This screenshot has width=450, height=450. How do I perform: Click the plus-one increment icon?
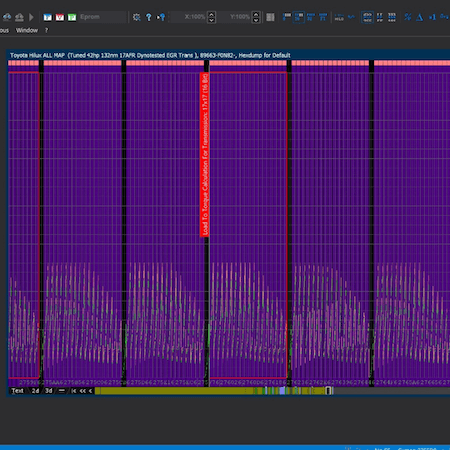point(432,17)
